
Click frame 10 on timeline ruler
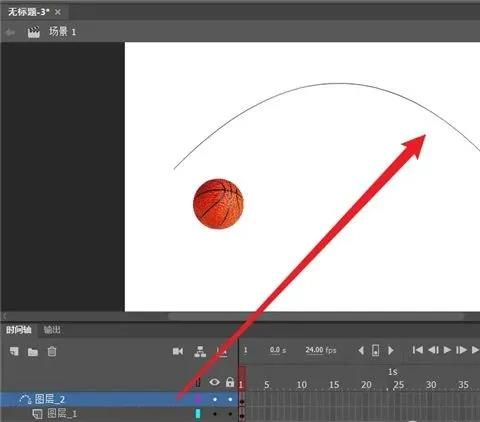(302, 385)
